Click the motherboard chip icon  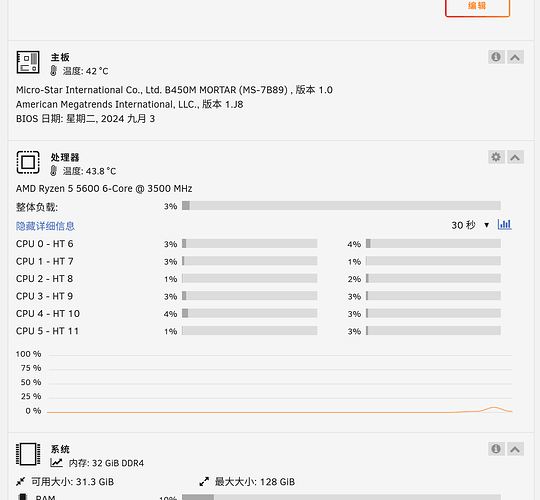(28, 62)
